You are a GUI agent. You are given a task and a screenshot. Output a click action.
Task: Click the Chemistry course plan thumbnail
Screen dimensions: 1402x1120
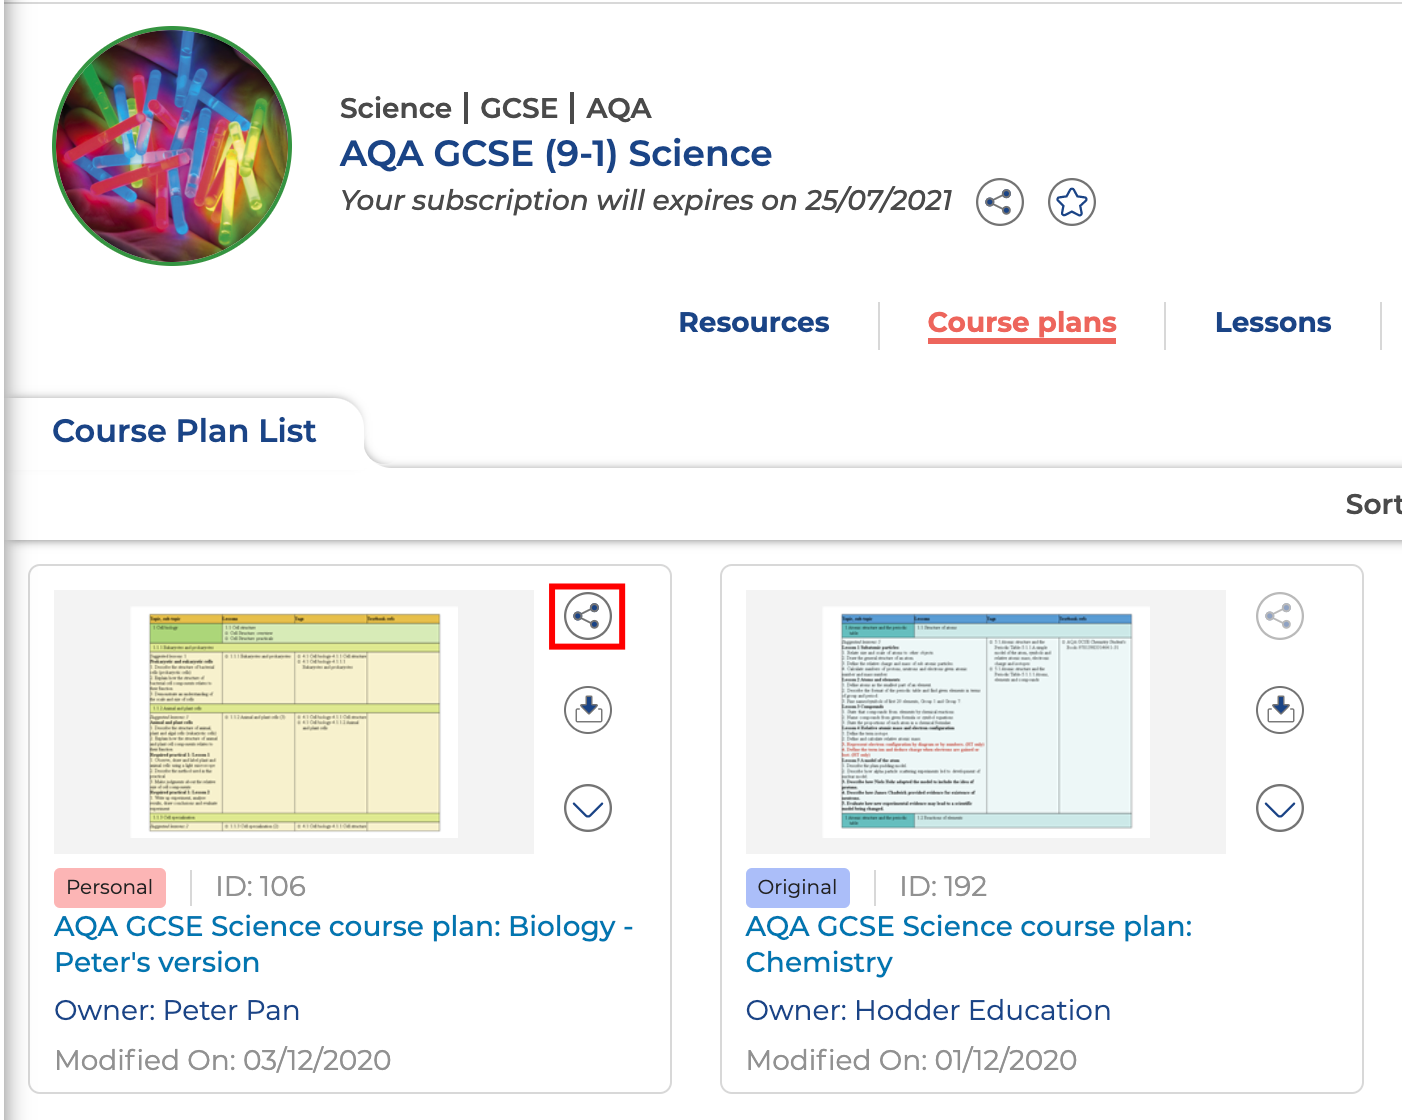(985, 721)
